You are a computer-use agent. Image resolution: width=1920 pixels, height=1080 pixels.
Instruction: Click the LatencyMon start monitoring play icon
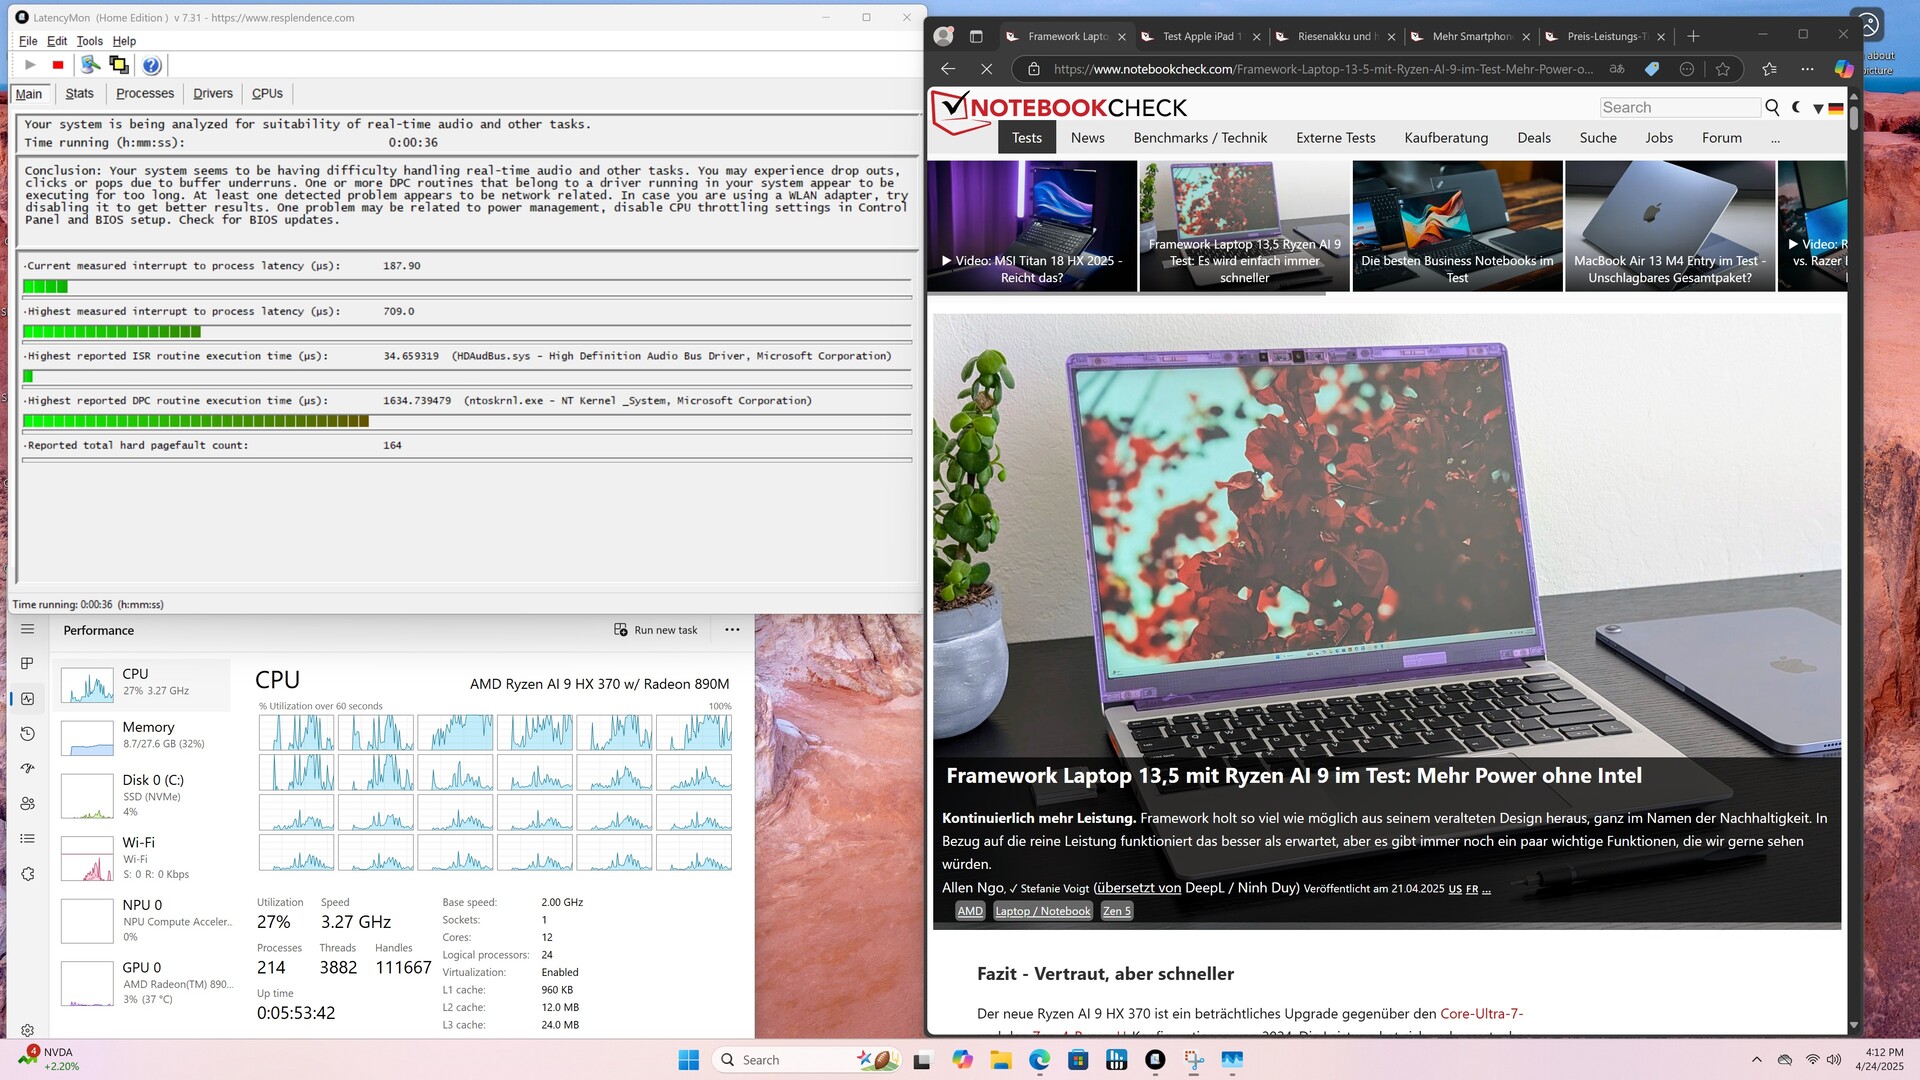(x=30, y=65)
